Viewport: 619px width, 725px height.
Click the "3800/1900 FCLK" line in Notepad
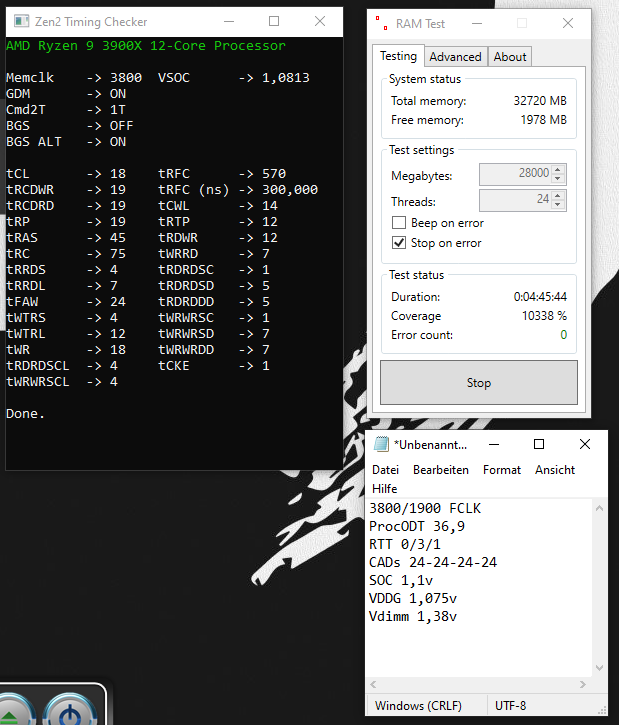425,509
